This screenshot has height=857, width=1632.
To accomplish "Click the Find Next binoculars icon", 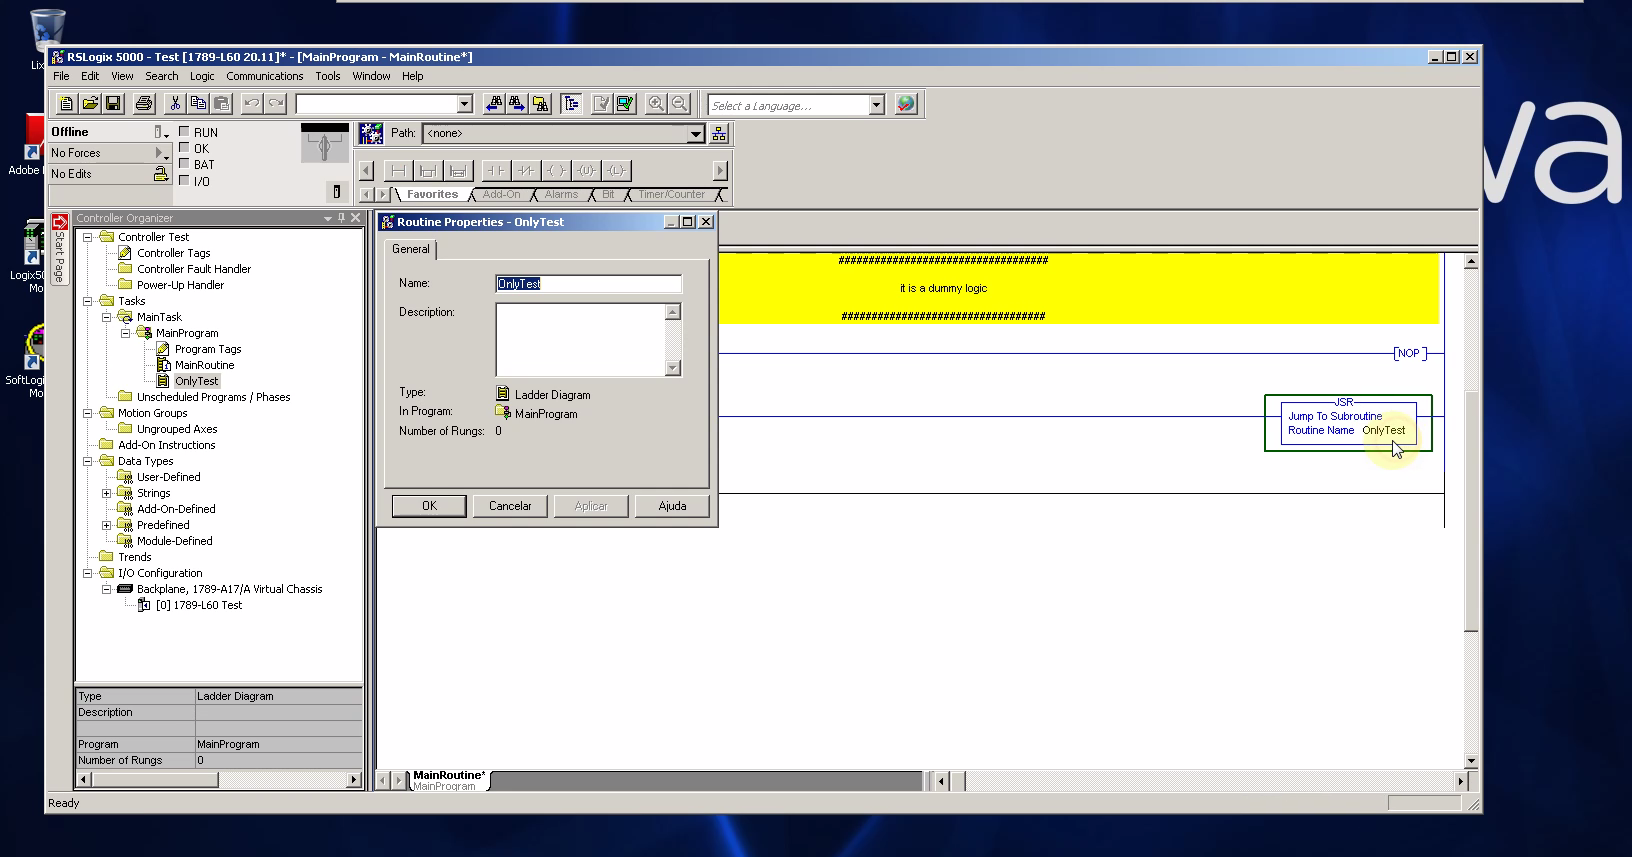I will tap(516, 104).
